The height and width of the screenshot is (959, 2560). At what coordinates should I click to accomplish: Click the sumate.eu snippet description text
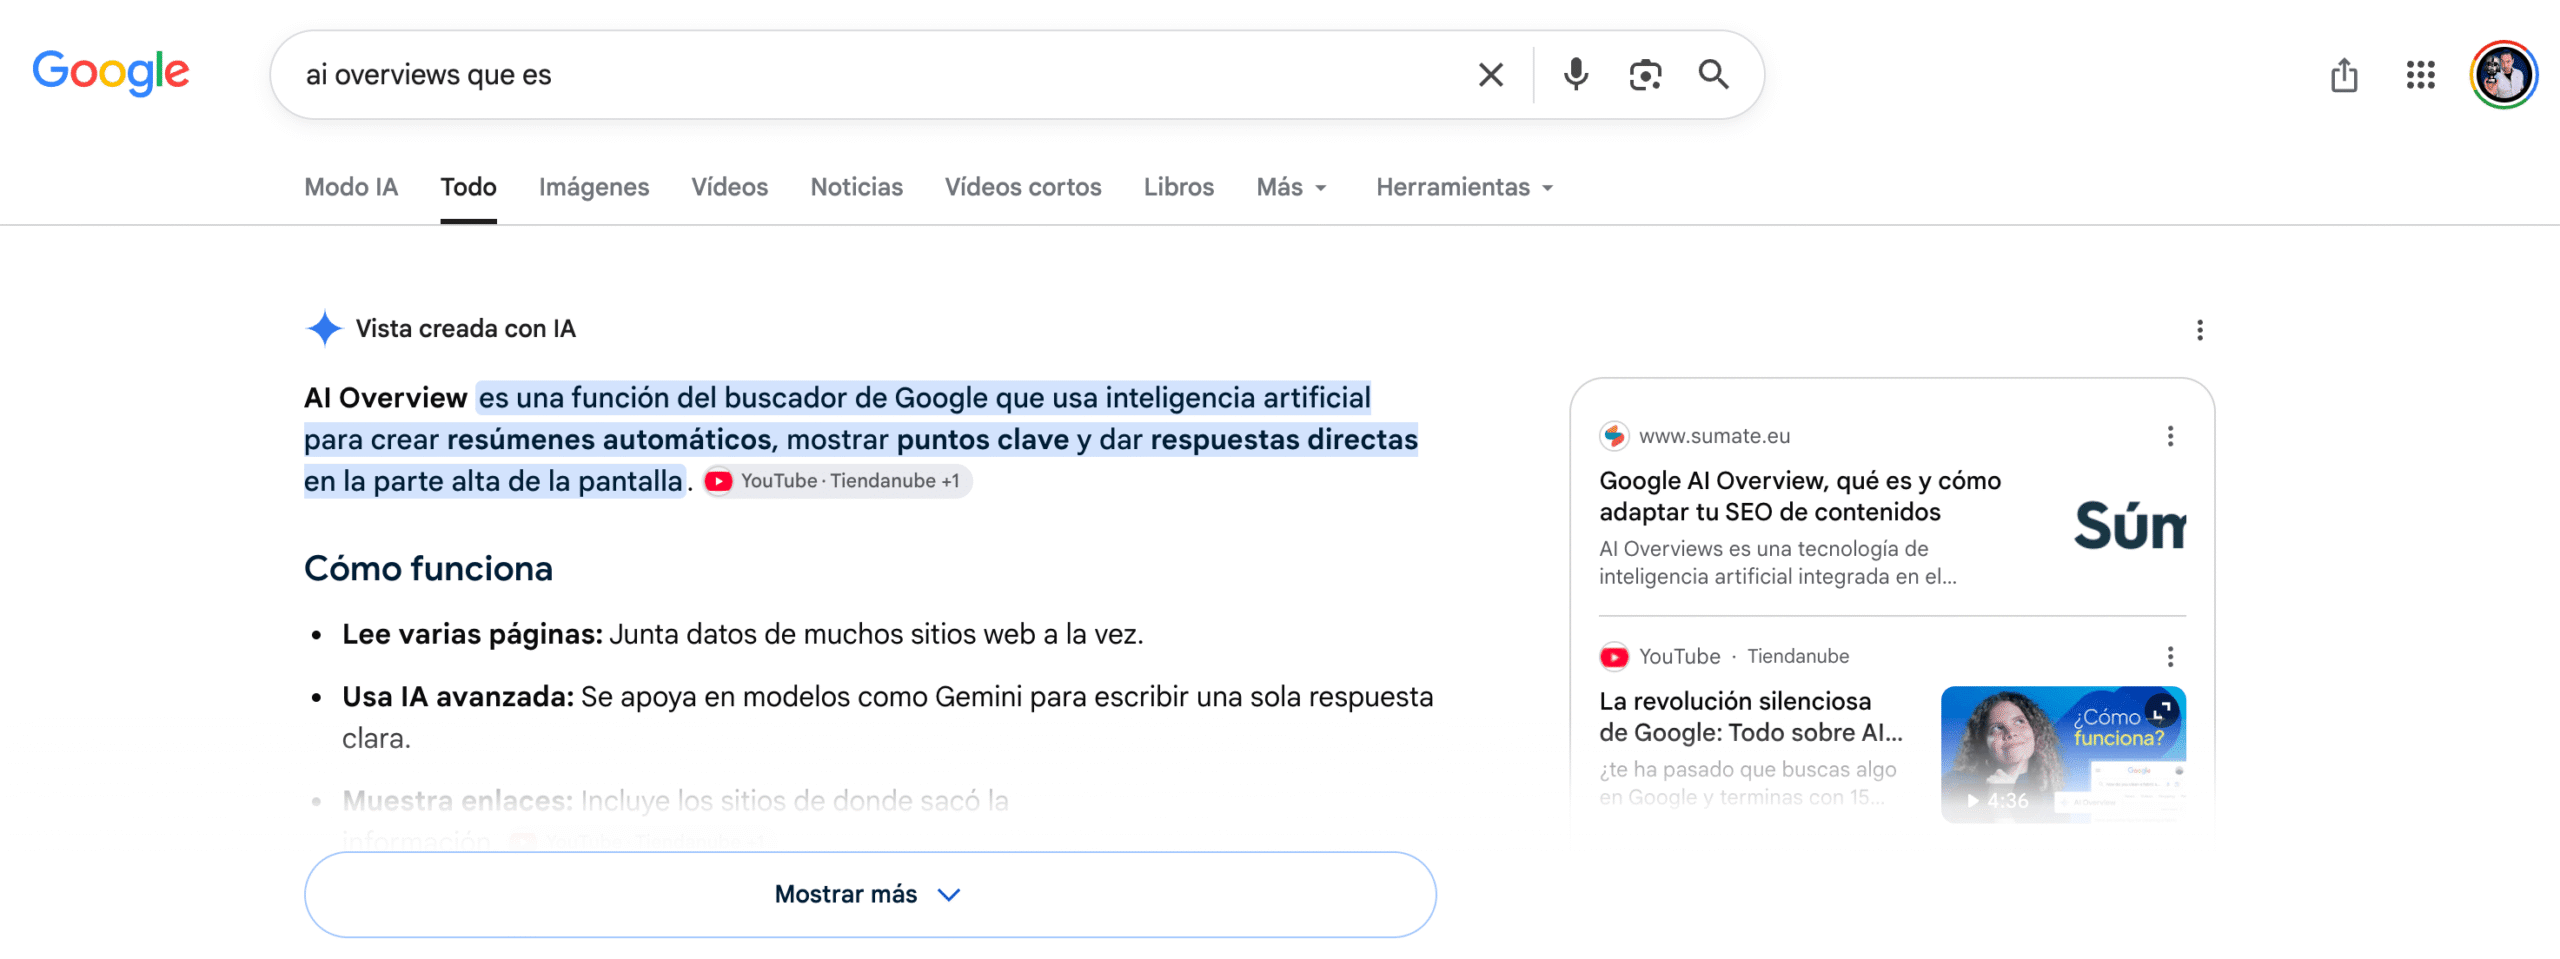(x=1777, y=563)
